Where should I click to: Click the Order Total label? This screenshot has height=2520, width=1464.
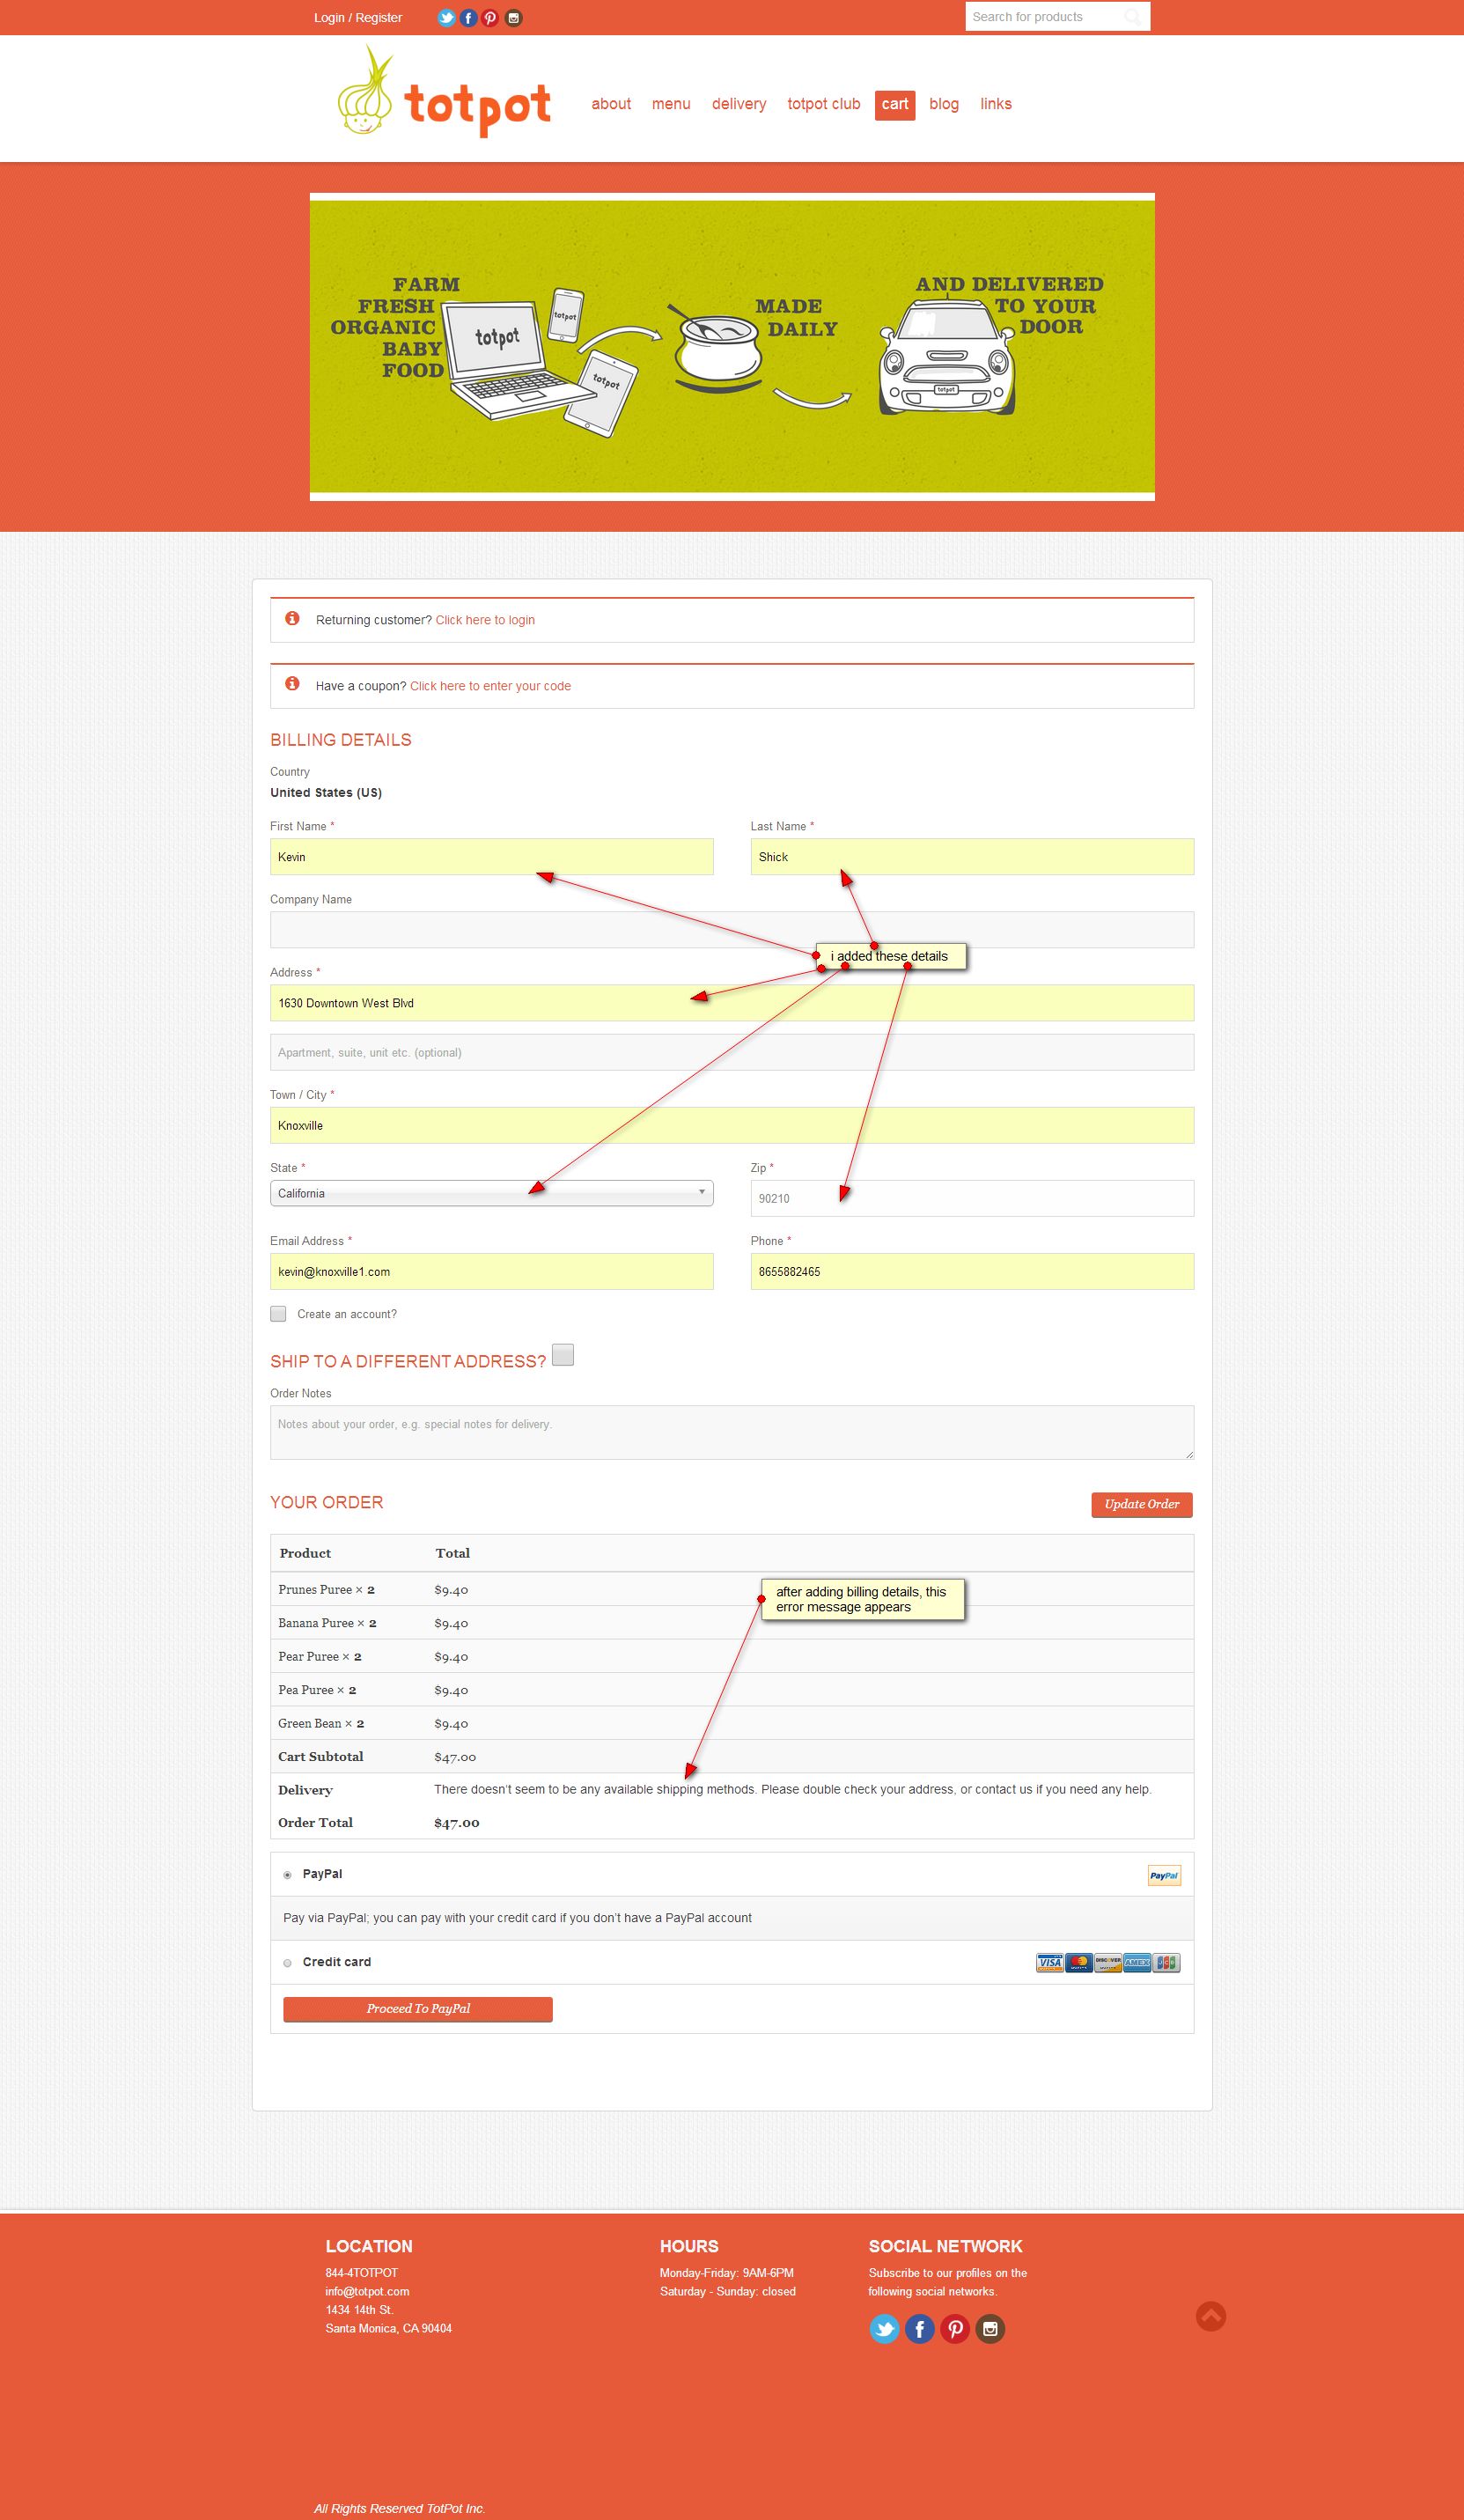[315, 1822]
